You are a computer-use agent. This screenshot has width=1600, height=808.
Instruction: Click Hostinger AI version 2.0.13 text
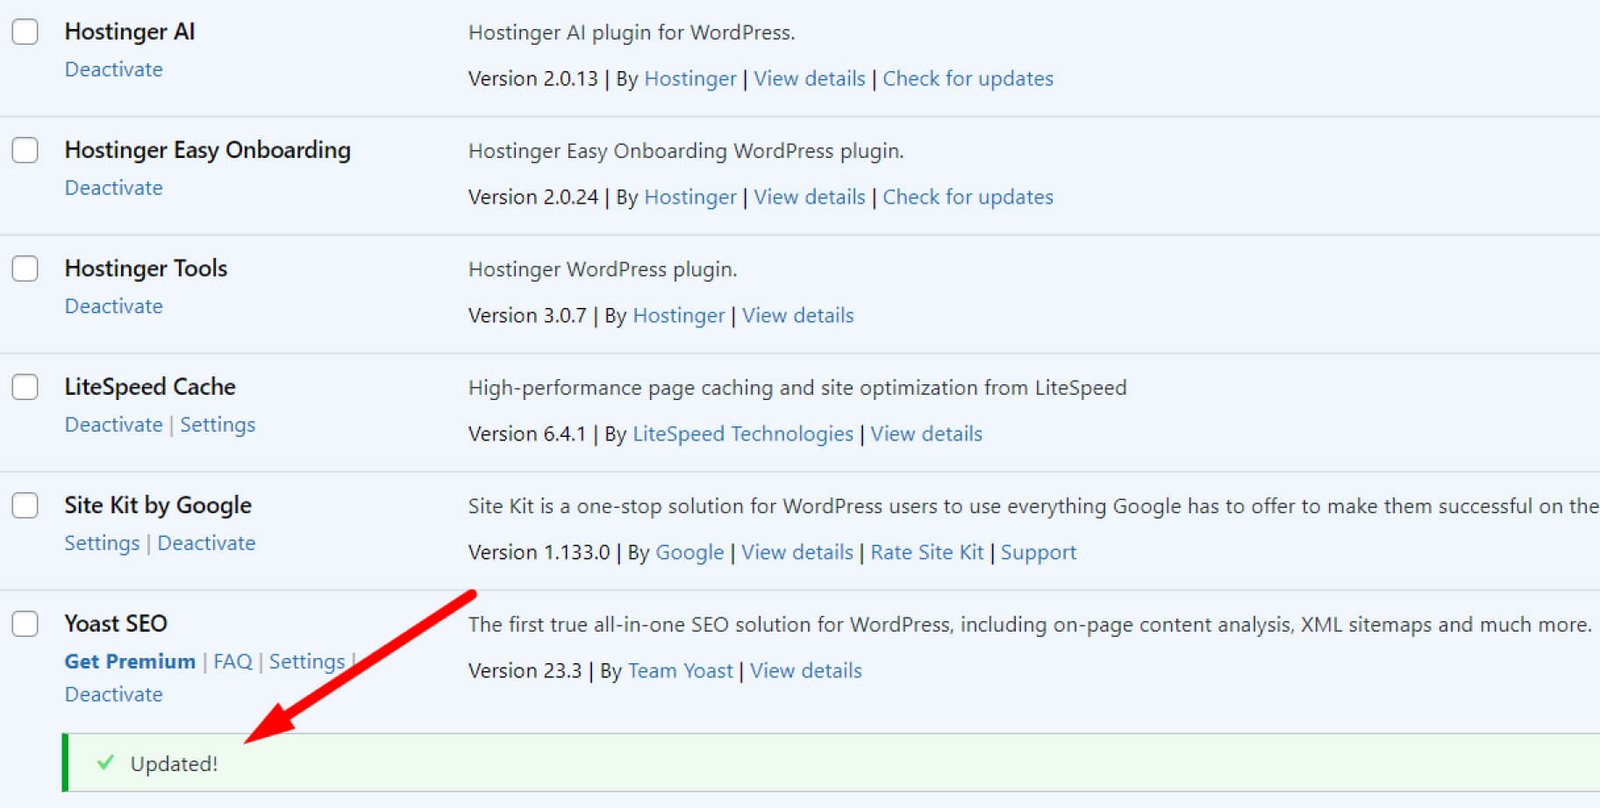533,79
